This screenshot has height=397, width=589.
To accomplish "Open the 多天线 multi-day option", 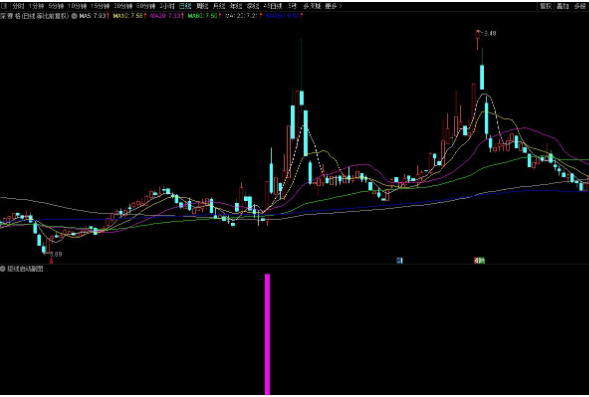I will tap(312, 6).
